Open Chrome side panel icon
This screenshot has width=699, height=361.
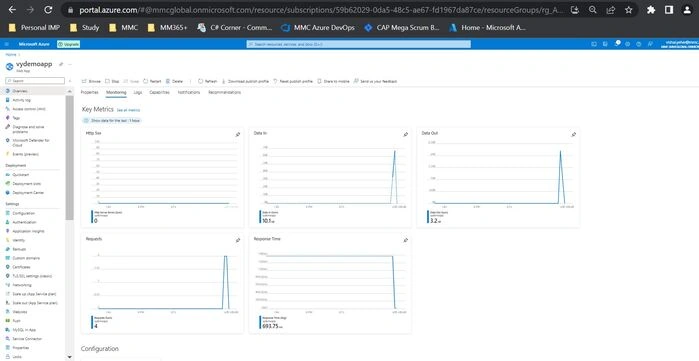[669, 10]
